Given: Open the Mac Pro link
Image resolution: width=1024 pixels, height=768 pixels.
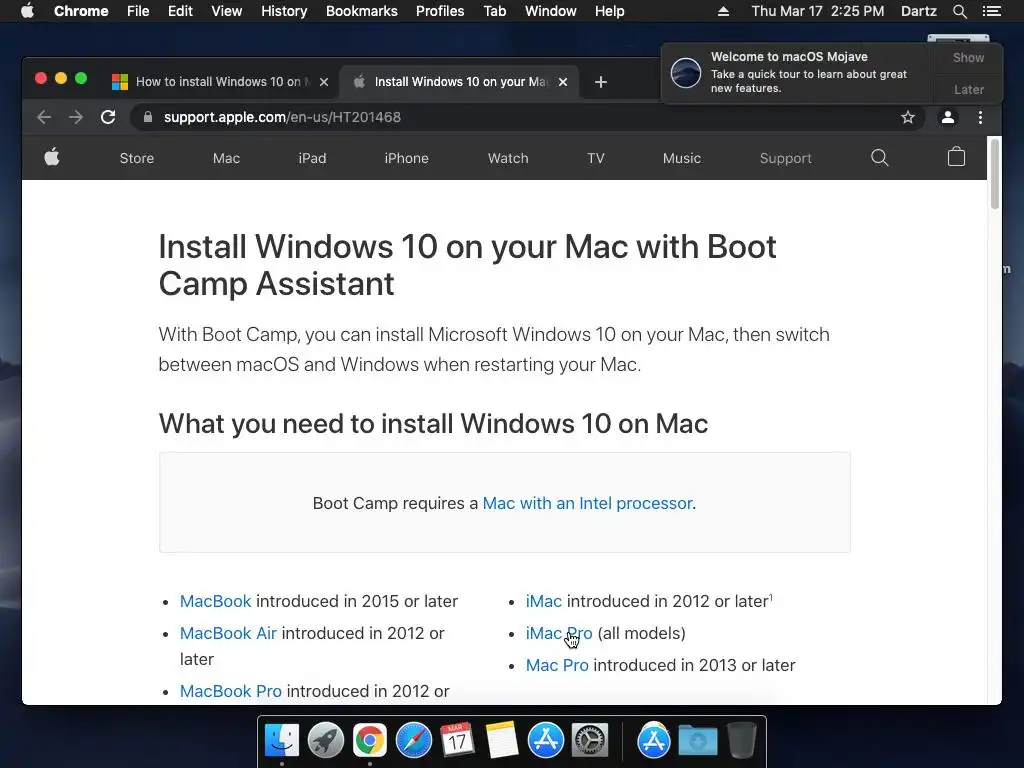Looking at the screenshot, I should [557, 665].
